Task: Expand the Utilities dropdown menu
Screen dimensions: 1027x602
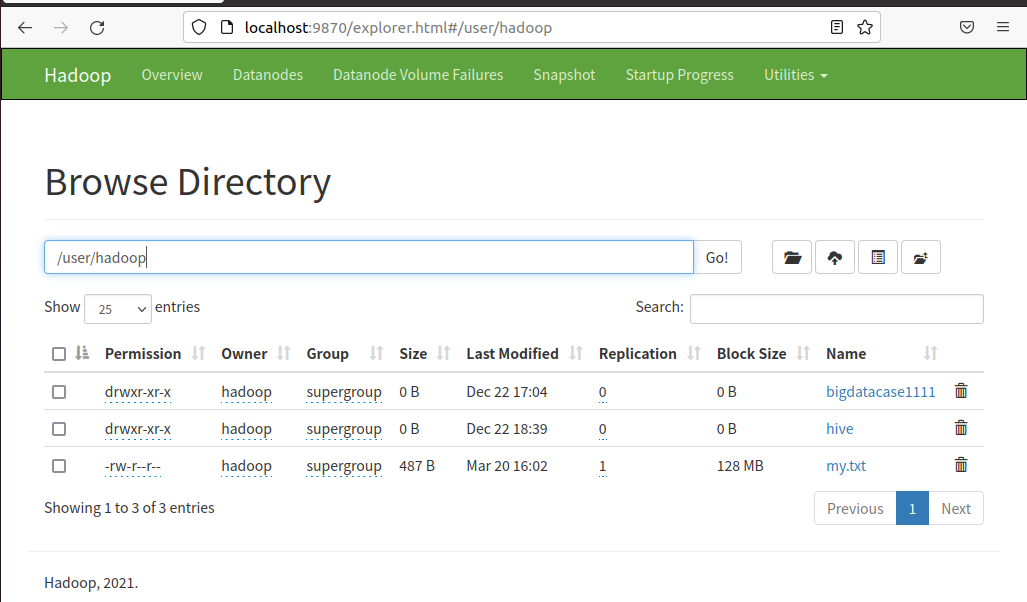Action: coord(795,75)
